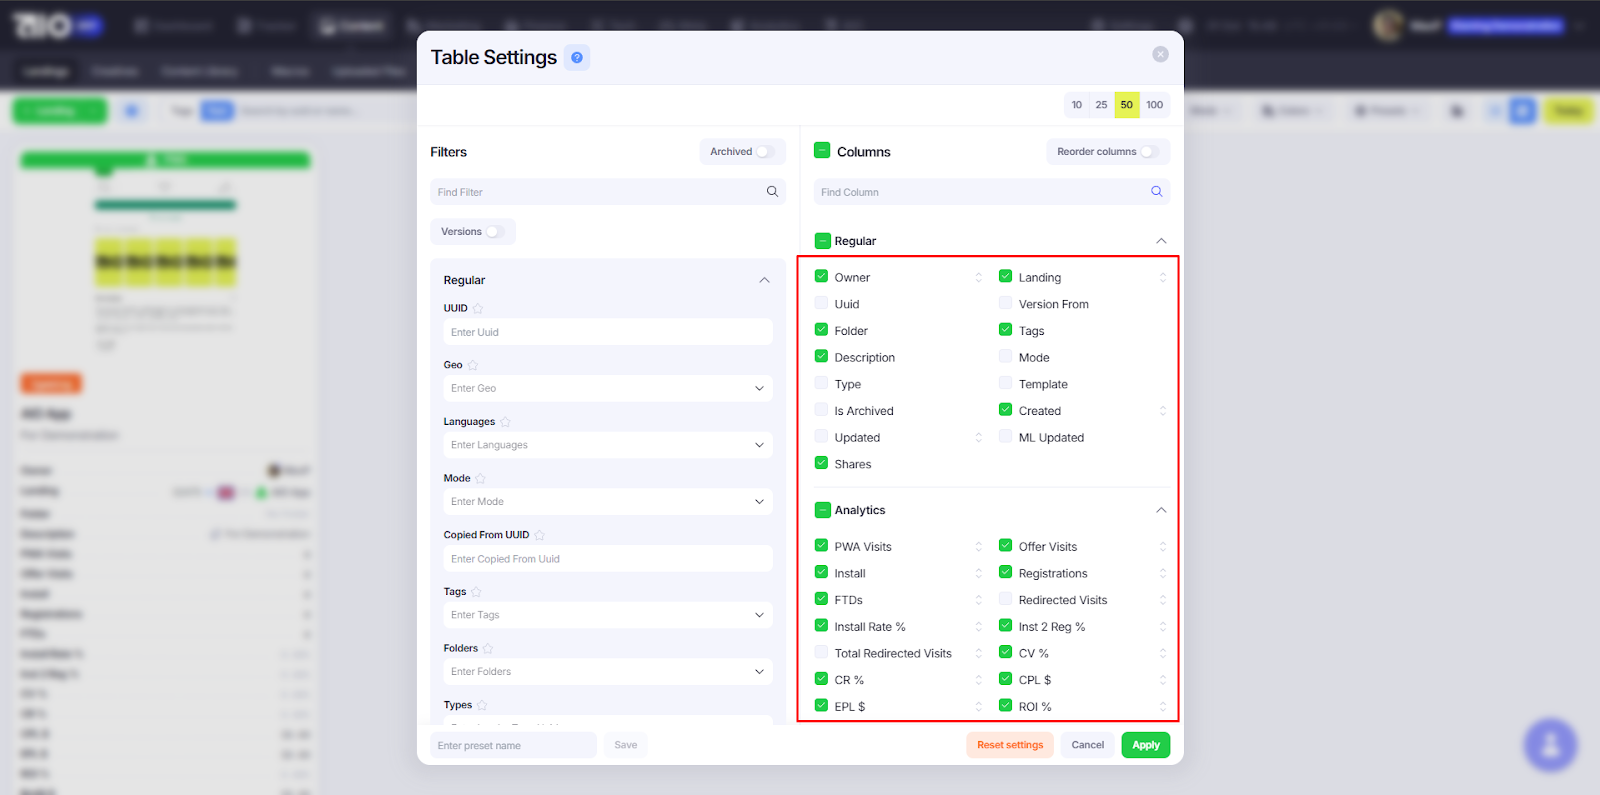Select 25 rows per page
The height and width of the screenshot is (795, 1600).
[1101, 105]
